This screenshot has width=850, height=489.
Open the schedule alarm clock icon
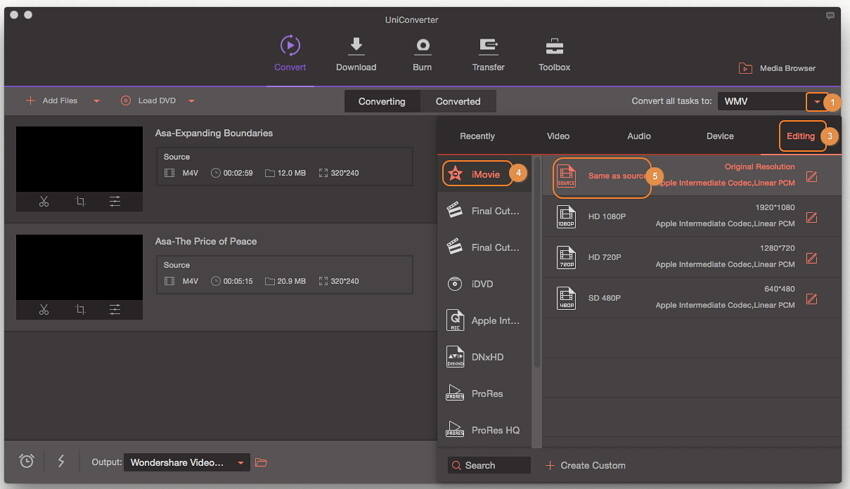click(x=27, y=461)
